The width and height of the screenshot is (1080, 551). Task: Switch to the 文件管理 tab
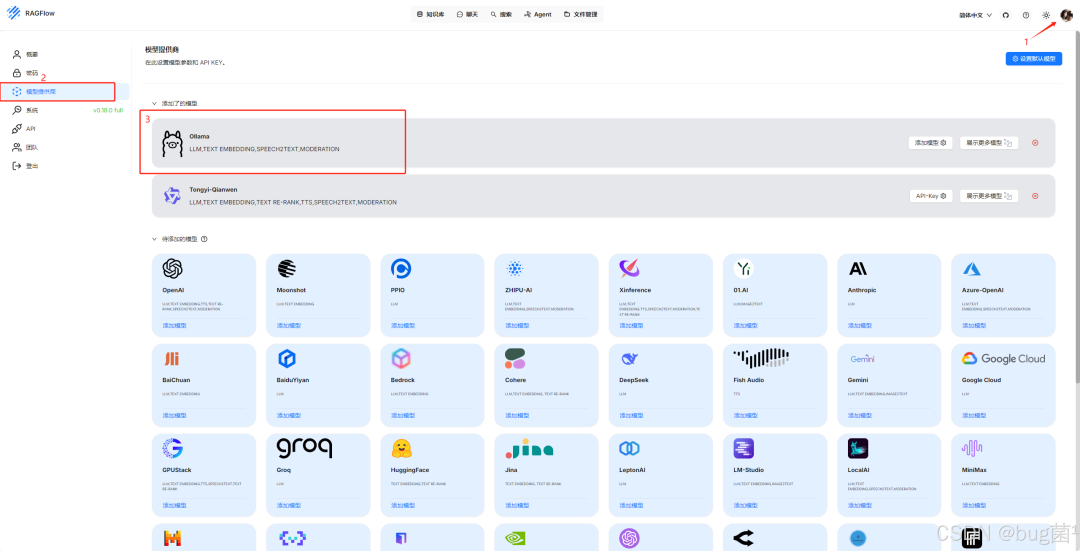(x=581, y=14)
